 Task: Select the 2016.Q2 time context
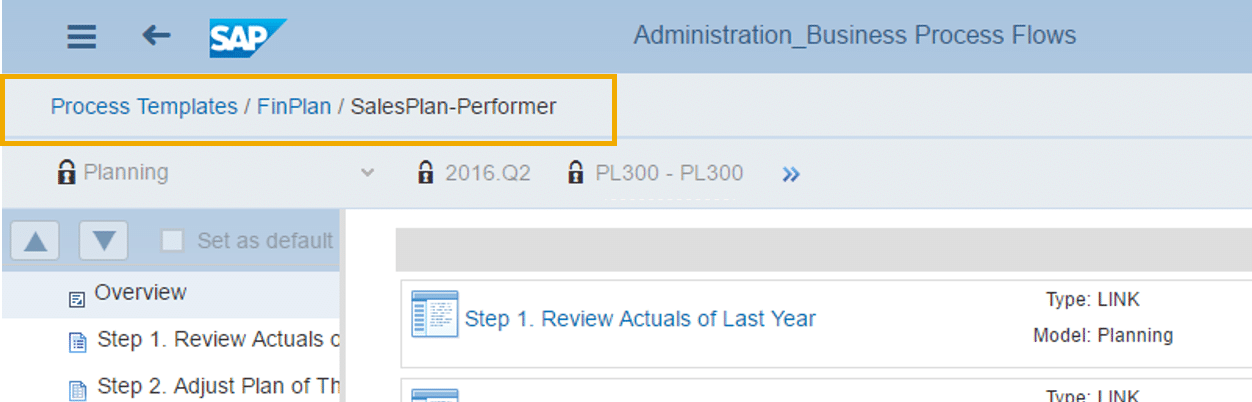pos(489,173)
